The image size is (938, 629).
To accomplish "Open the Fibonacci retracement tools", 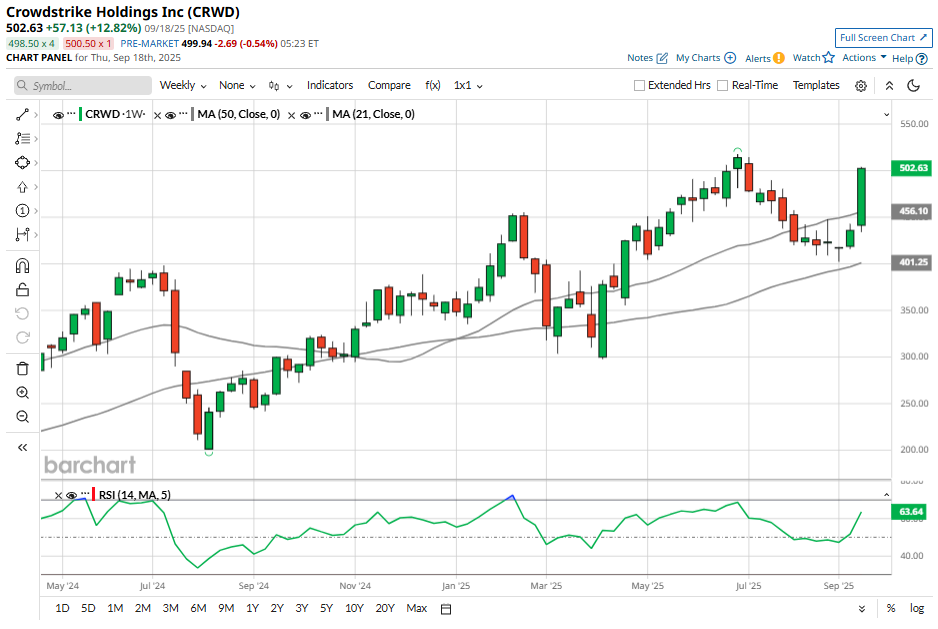I will click(22, 138).
